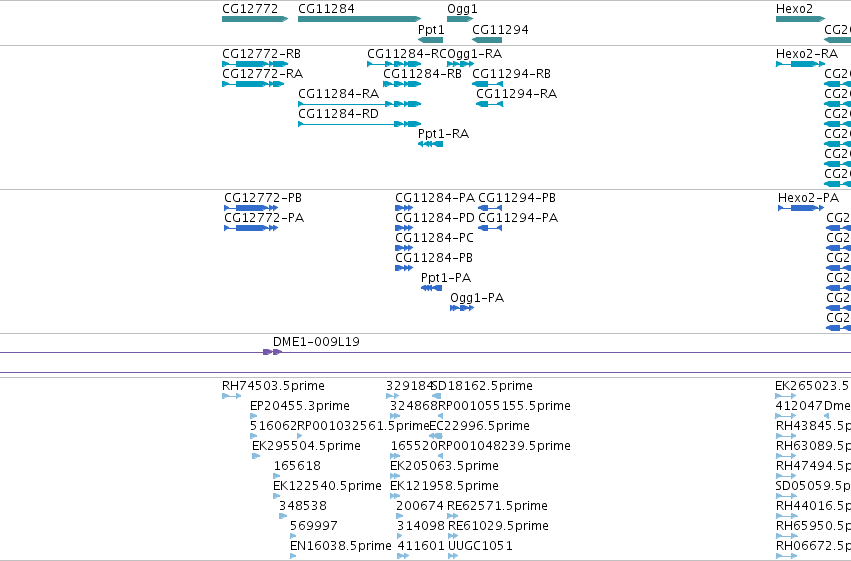
Task: Click the SD18162.5prime EST label
Action: coord(482,386)
